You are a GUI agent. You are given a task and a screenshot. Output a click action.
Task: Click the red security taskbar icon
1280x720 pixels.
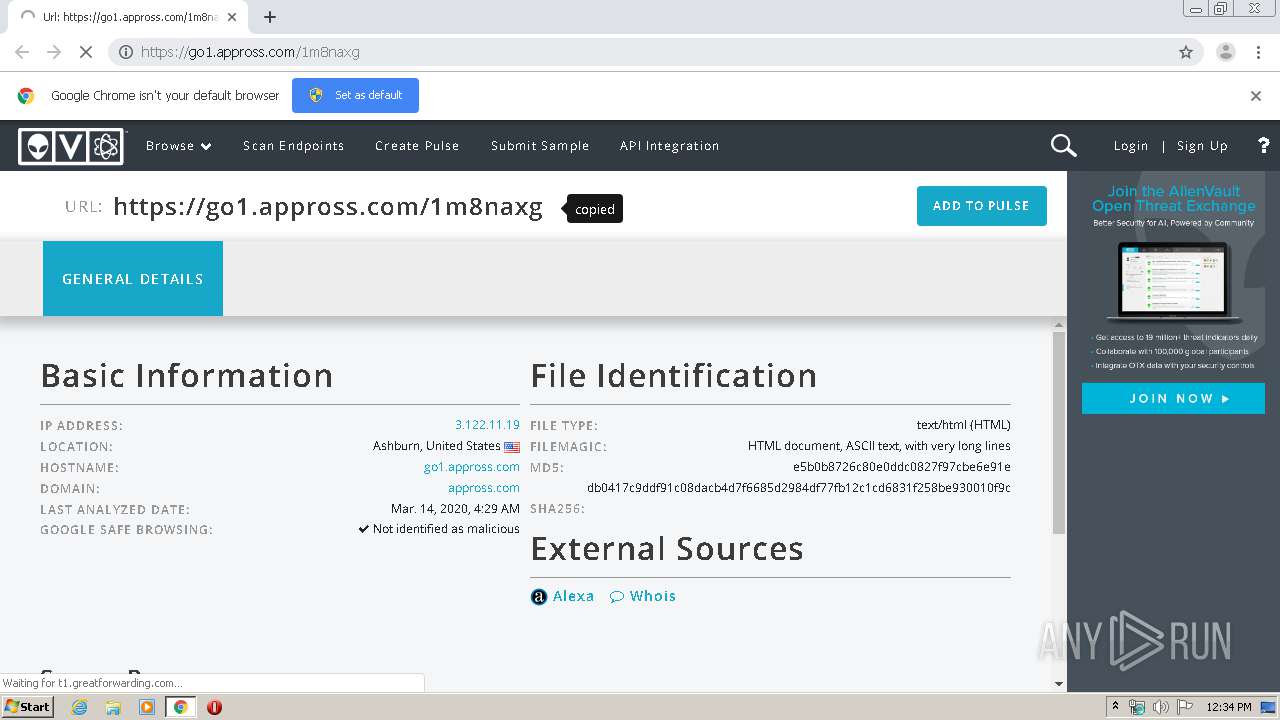pos(214,707)
